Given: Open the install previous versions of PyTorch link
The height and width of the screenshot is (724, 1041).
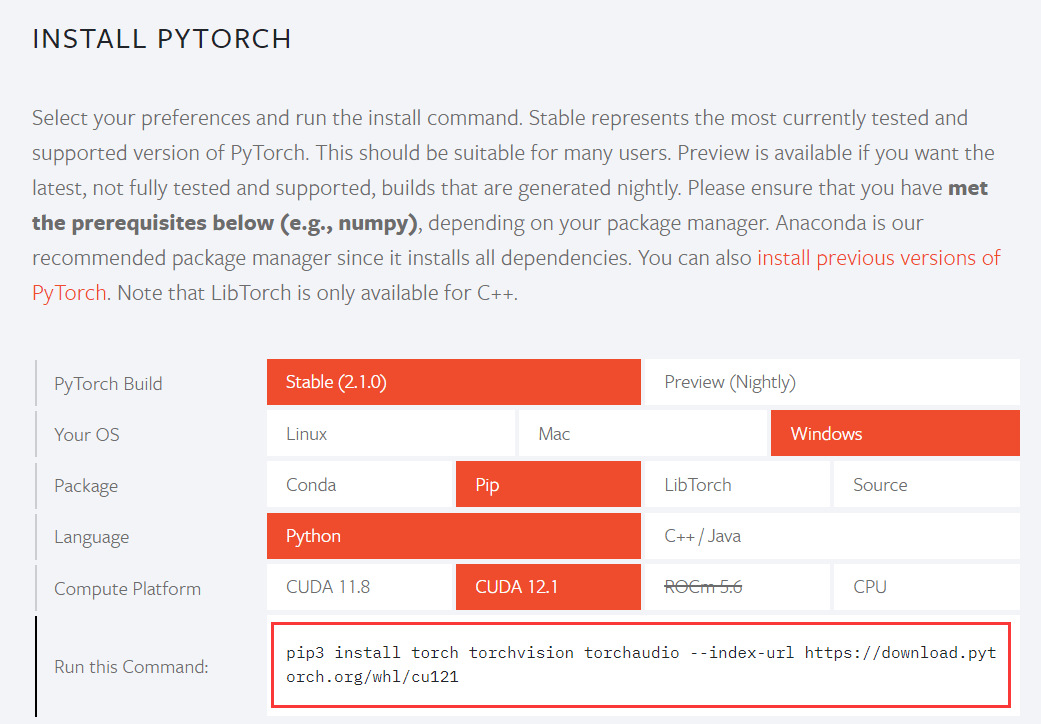Looking at the screenshot, I should point(878,257).
